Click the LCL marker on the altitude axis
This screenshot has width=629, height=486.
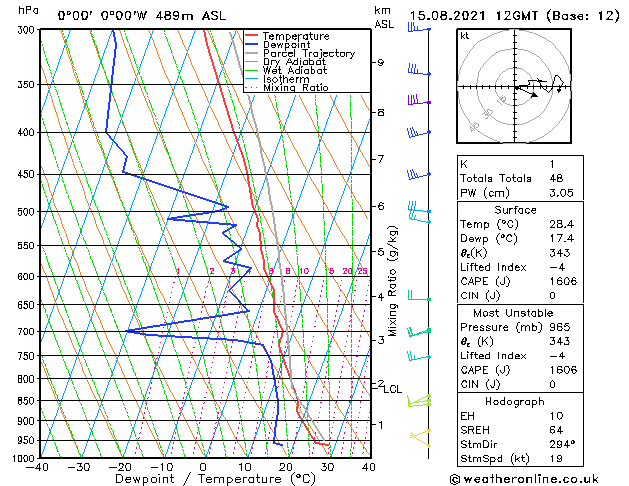click(x=392, y=389)
